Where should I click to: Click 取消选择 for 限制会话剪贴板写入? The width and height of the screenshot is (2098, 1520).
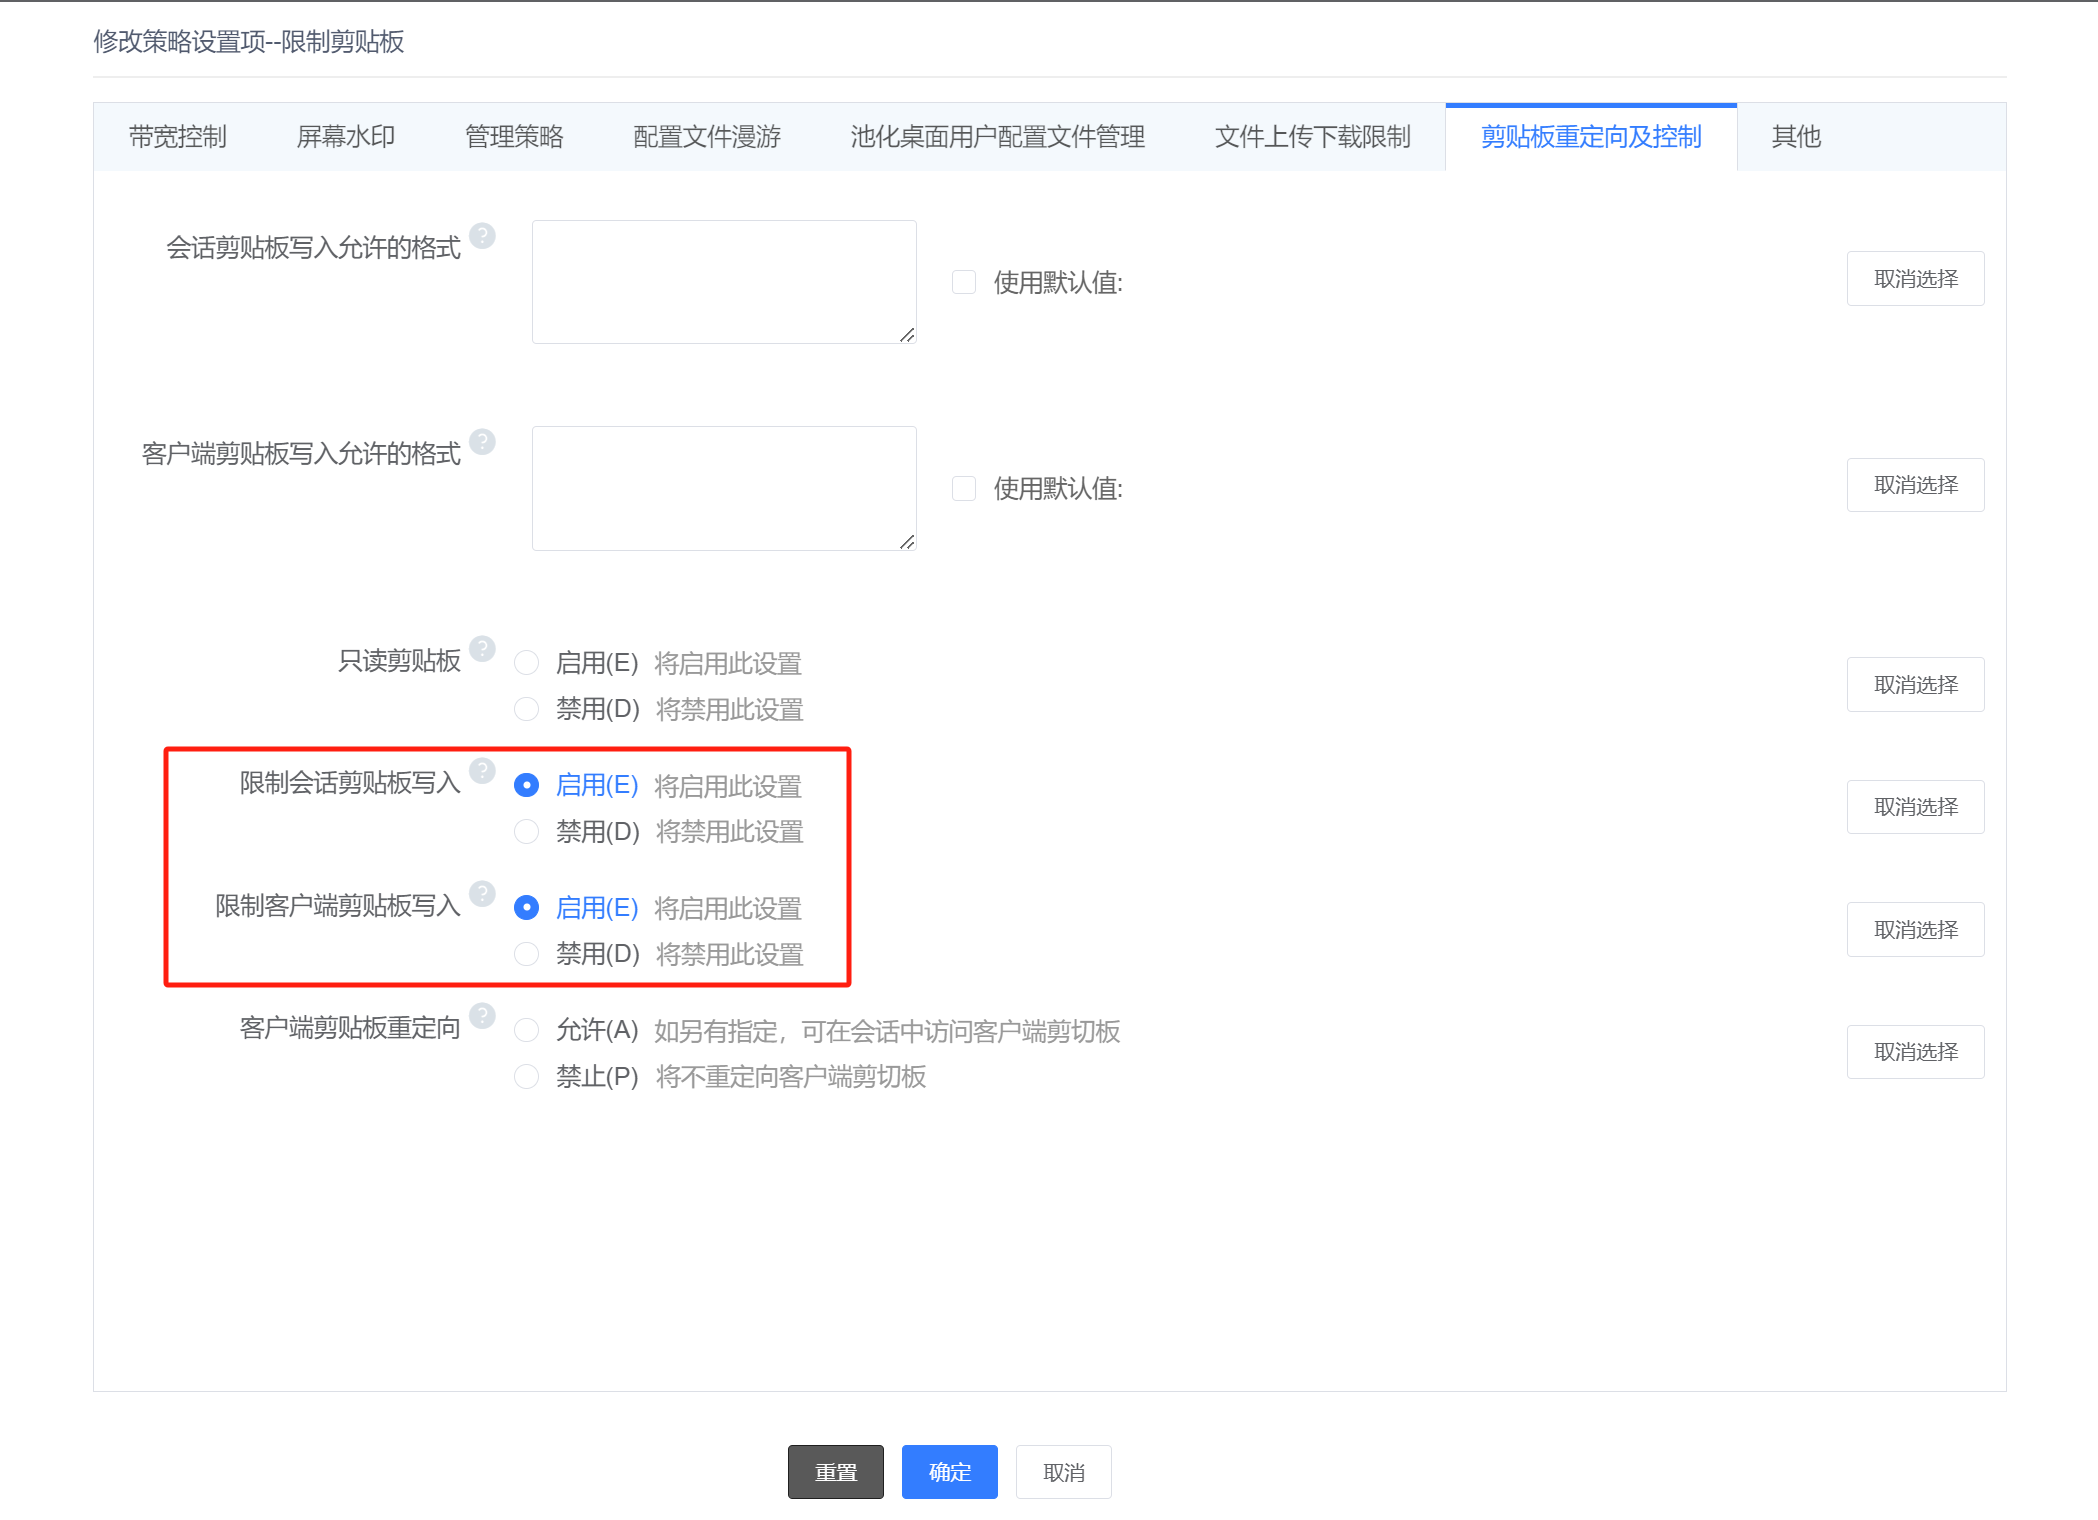point(1915,807)
